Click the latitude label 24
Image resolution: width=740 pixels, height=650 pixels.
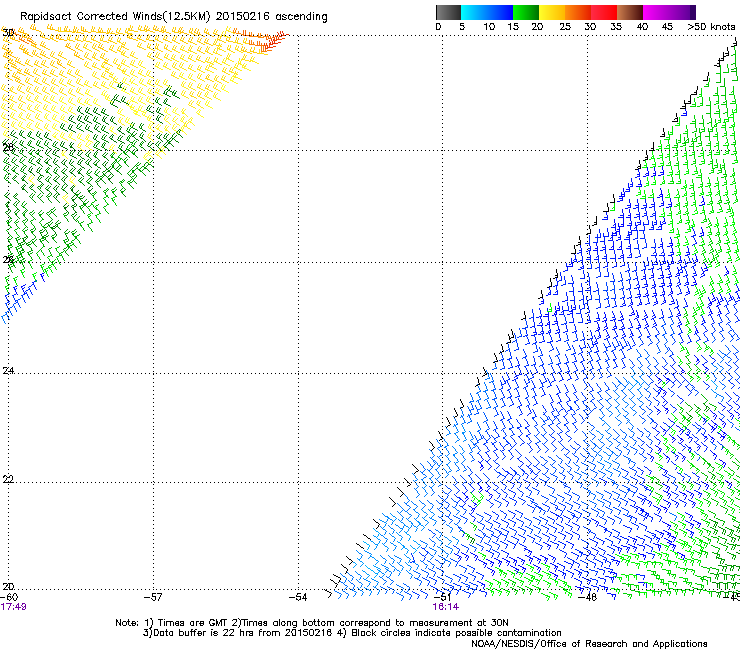click(x=8, y=371)
